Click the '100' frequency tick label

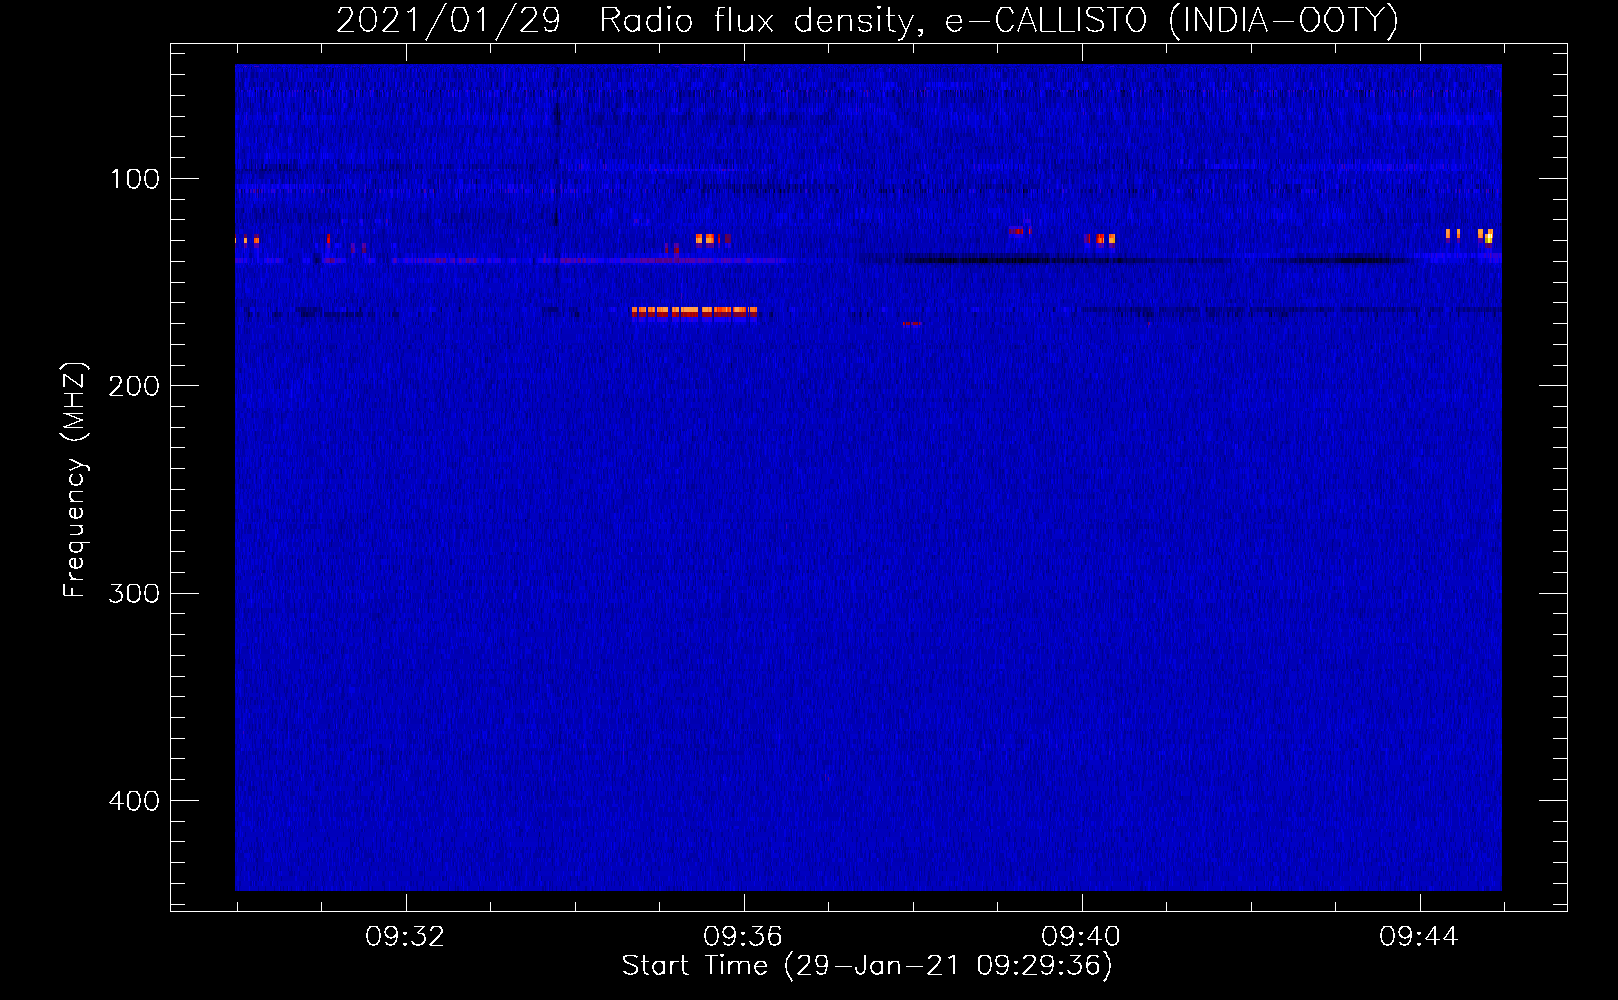pyautogui.click(x=135, y=179)
